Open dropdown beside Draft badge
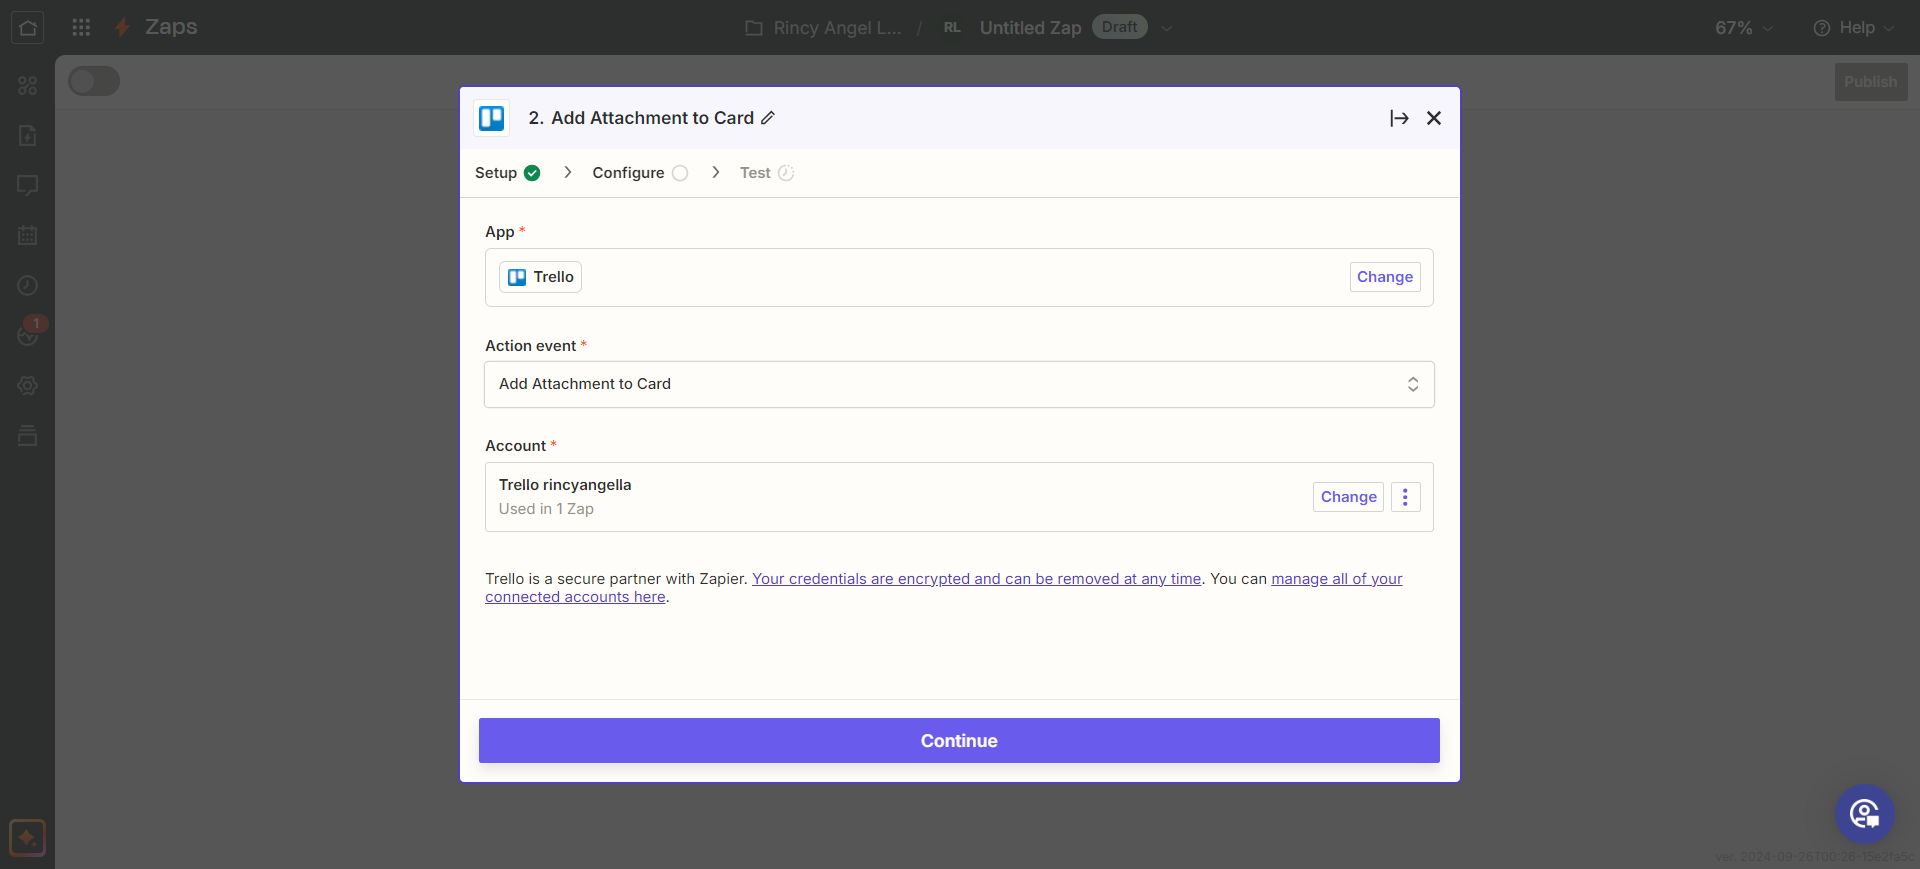The height and width of the screenshot is (869, 1920). 1167,28
